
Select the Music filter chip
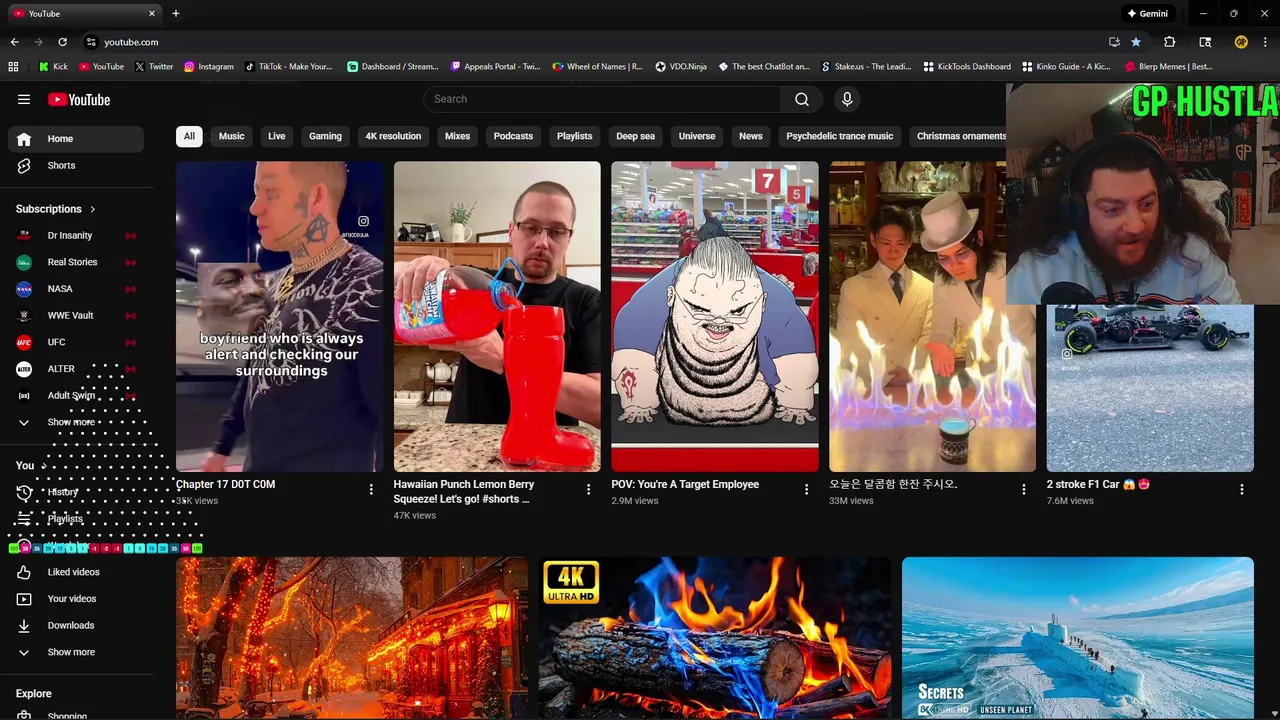(232, 136)
